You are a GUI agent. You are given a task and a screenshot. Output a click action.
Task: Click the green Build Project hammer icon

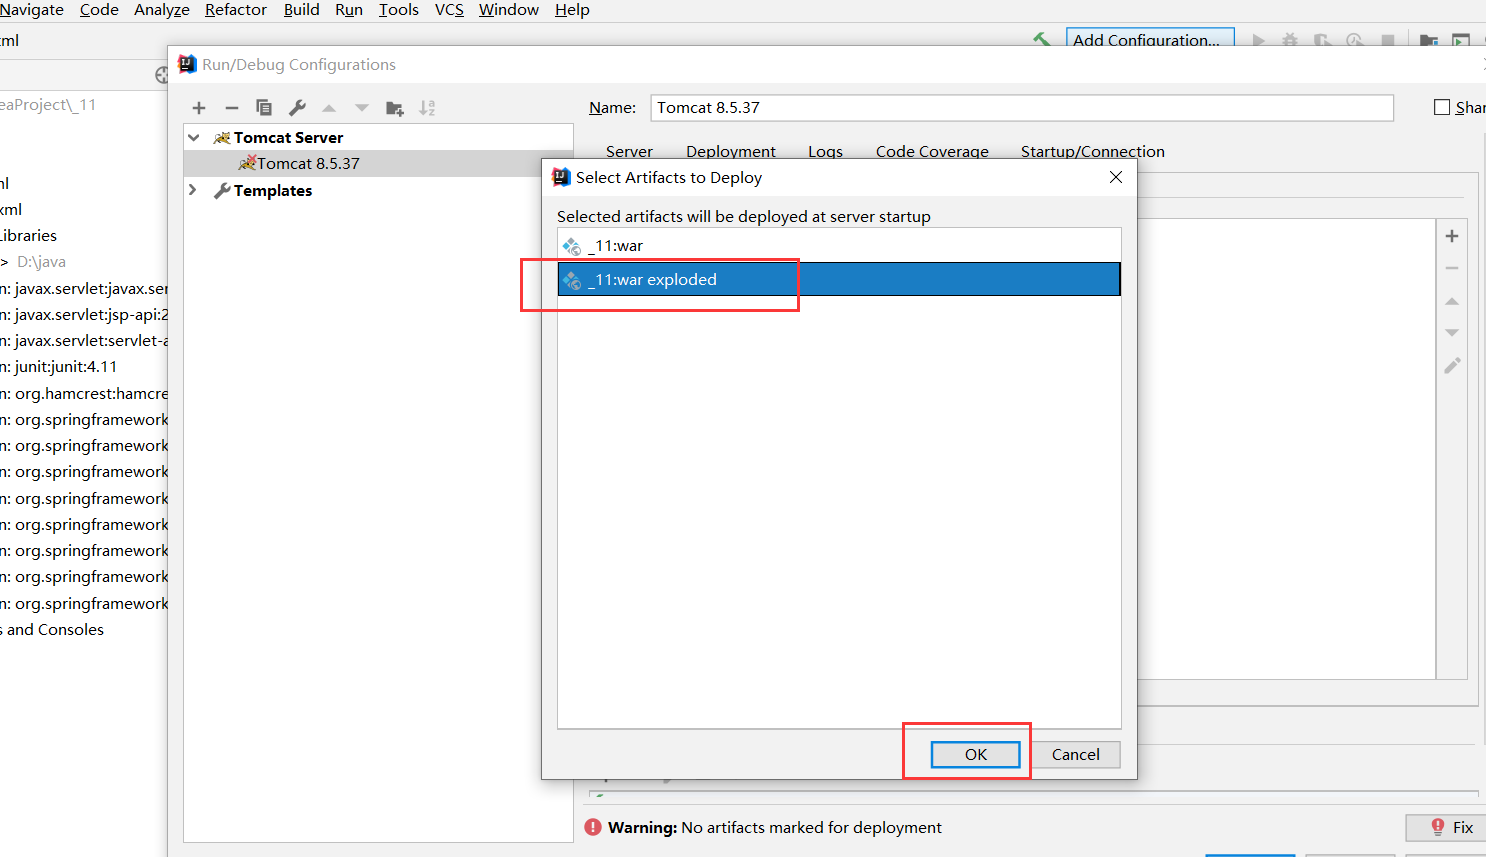(1041, 40)
